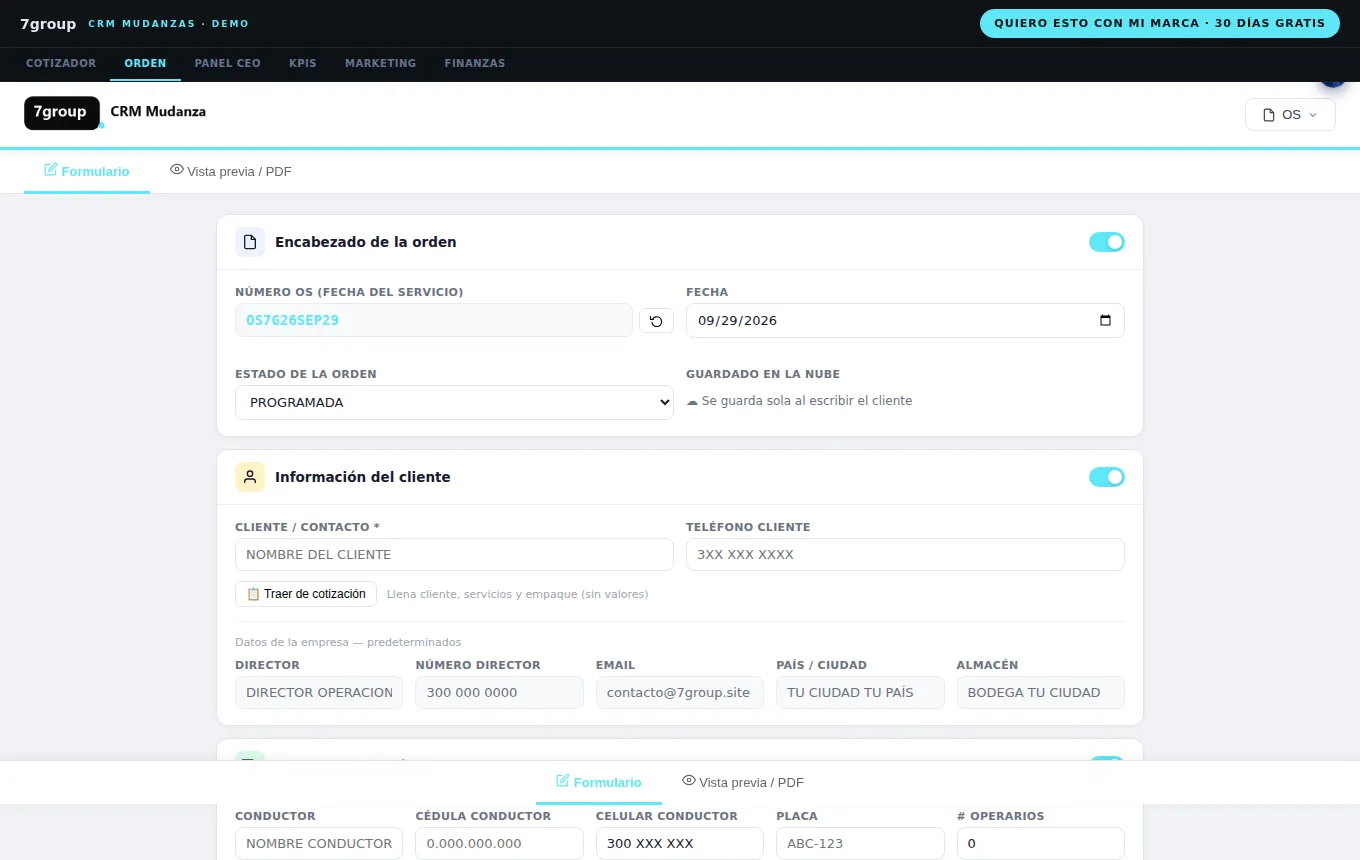Click the Cliente / Contacto name field
Viewport: 1360px width, 860px height.
pos(454,555)
